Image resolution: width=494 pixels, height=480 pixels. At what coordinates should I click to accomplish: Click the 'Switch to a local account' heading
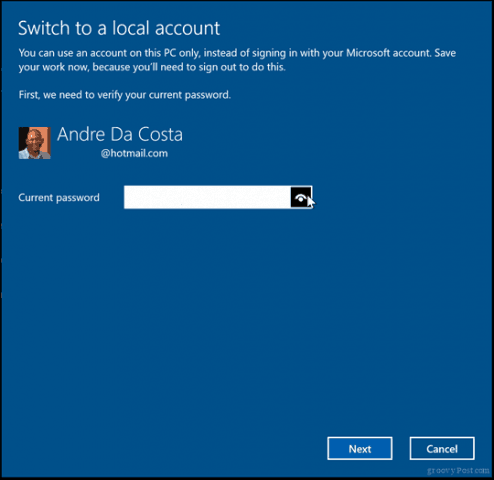coord(119,28)
